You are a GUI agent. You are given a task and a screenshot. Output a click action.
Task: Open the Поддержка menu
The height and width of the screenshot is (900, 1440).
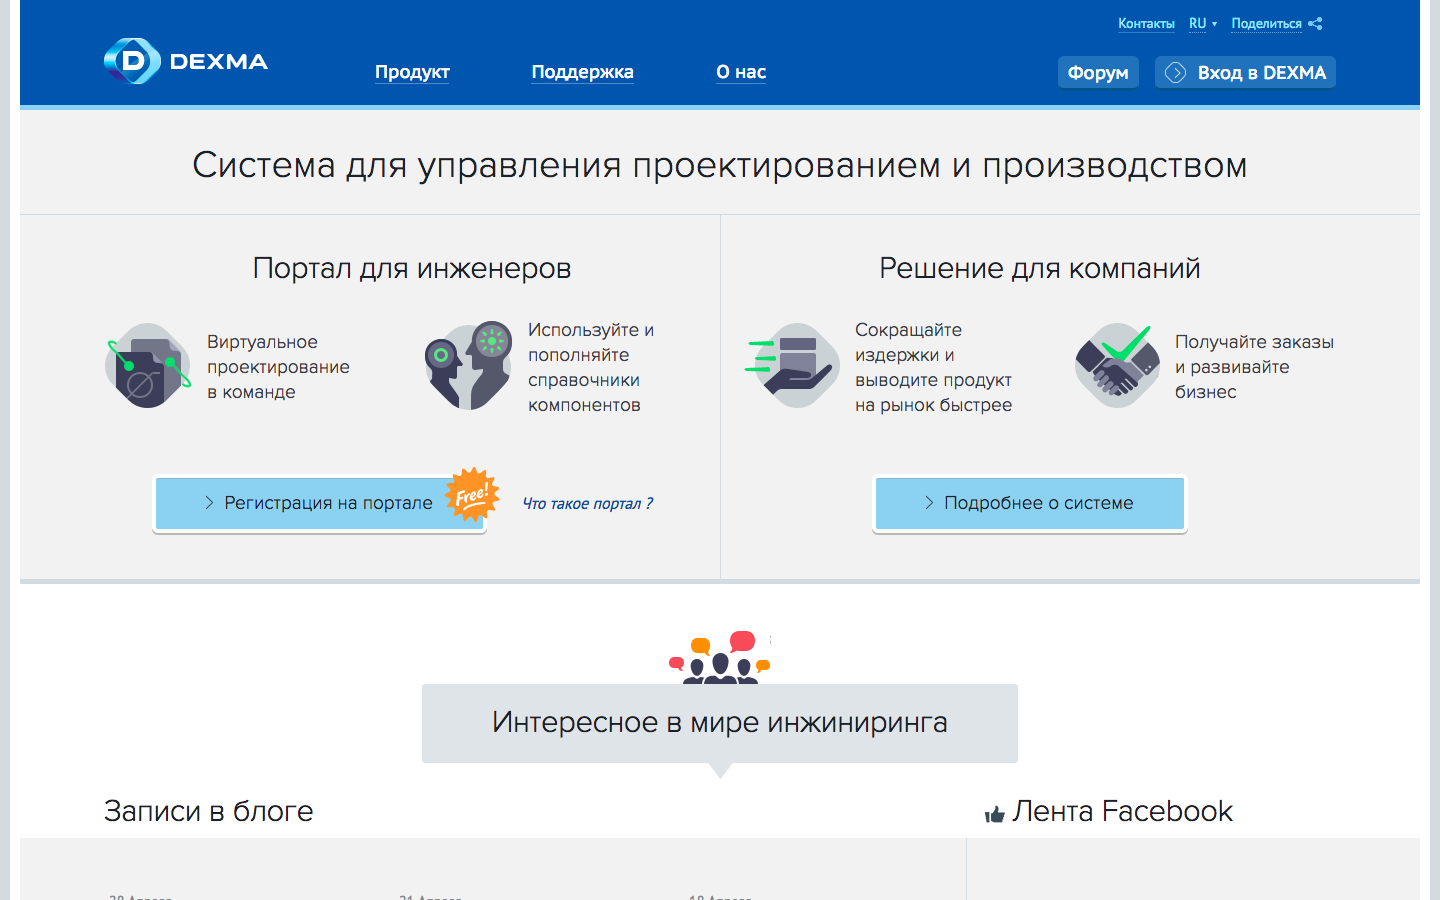(x=582, y=72)
